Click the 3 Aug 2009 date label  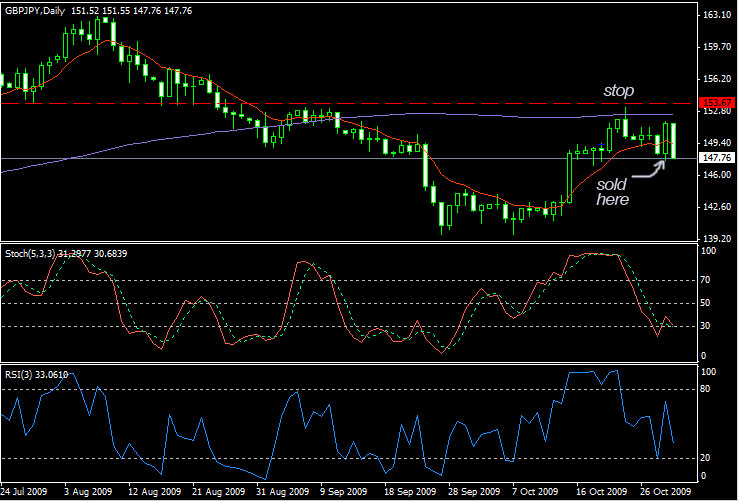tap(87, 492)
